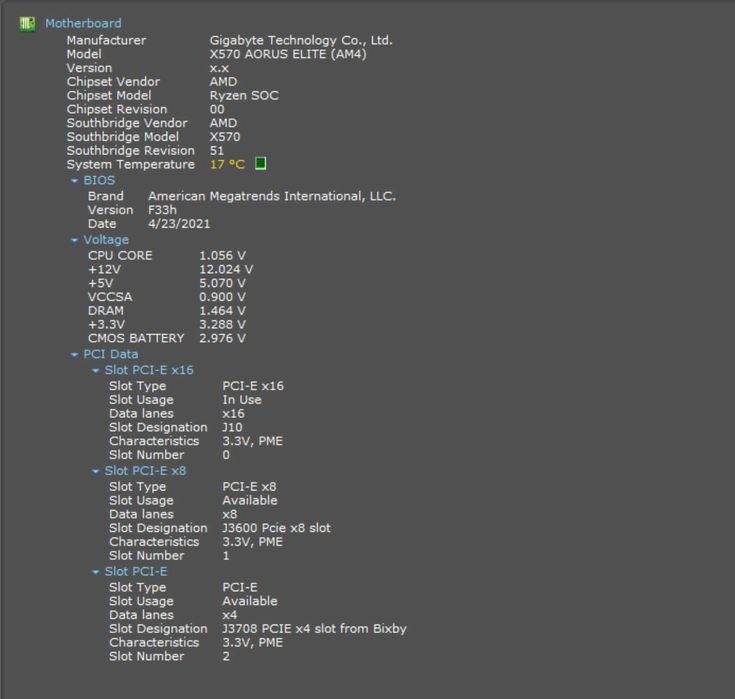
Task: Click the x4 data lanes value
Action: 230,615
